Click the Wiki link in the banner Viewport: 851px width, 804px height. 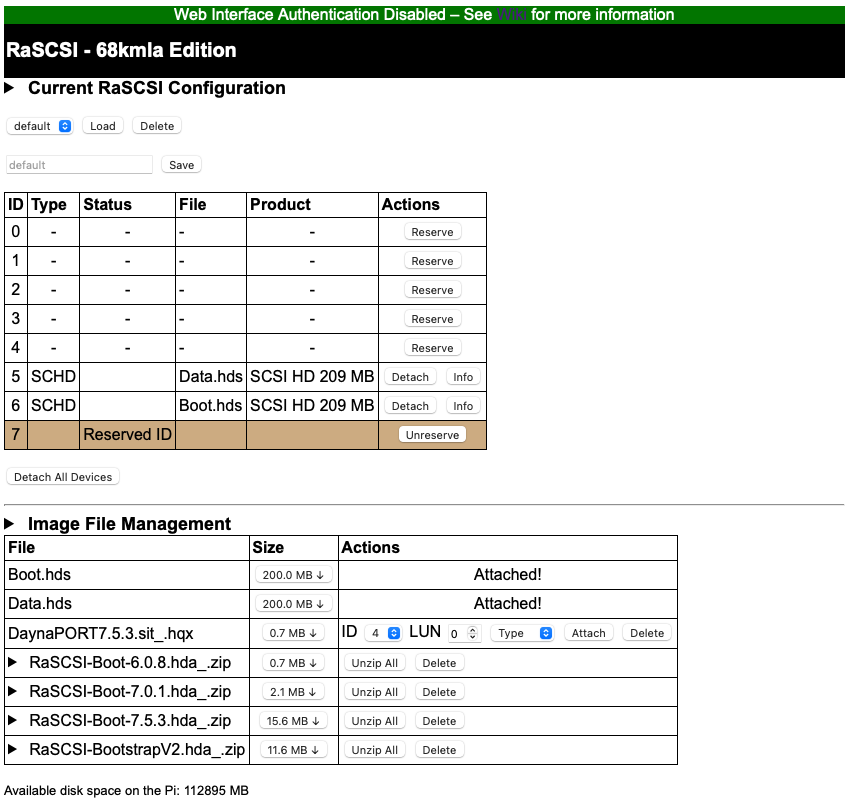[510, 15]
